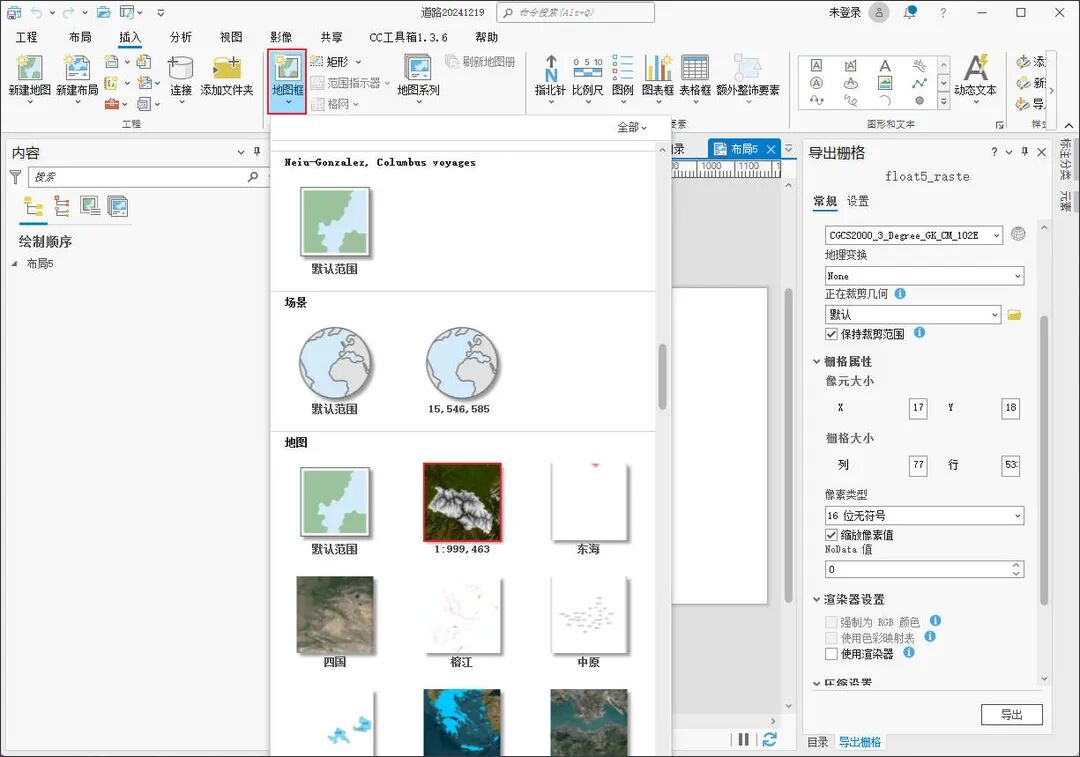This screenshot has height=757, width=1080.
Task: Switch to the 共享 ribbon tab
Action: coord(331,37)
